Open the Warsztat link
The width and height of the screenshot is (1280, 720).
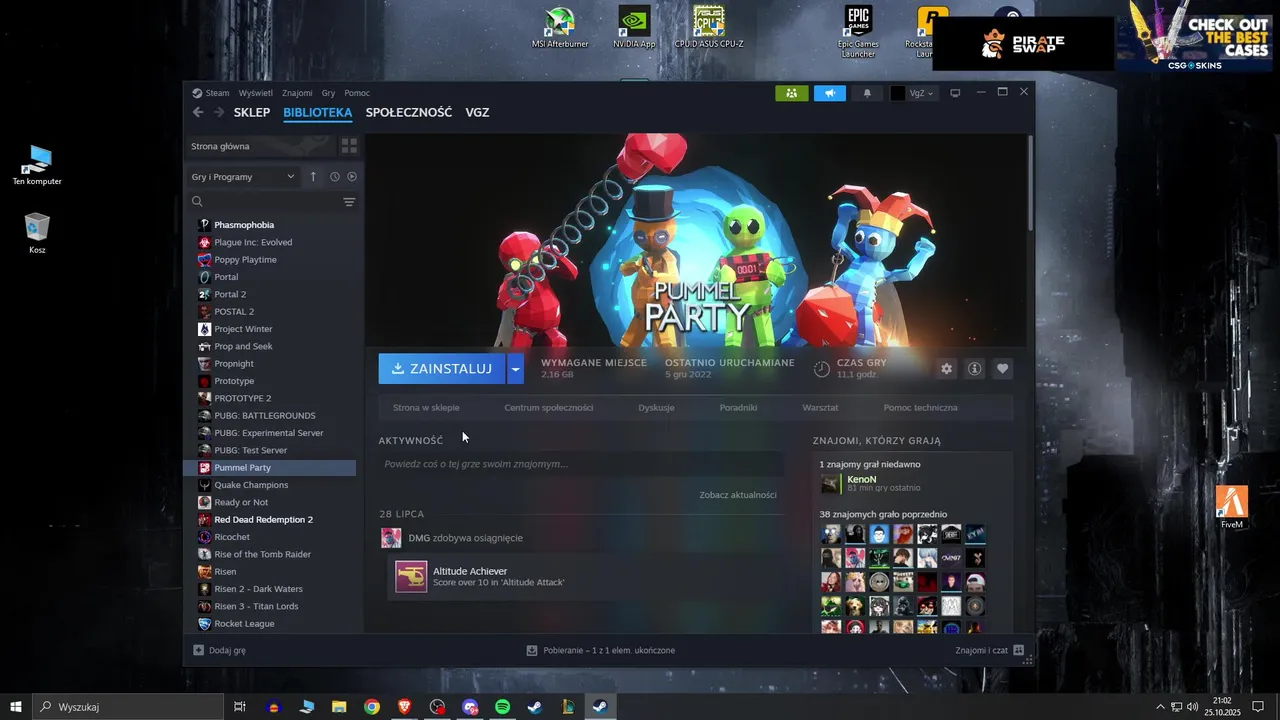[x=820, y=408]
